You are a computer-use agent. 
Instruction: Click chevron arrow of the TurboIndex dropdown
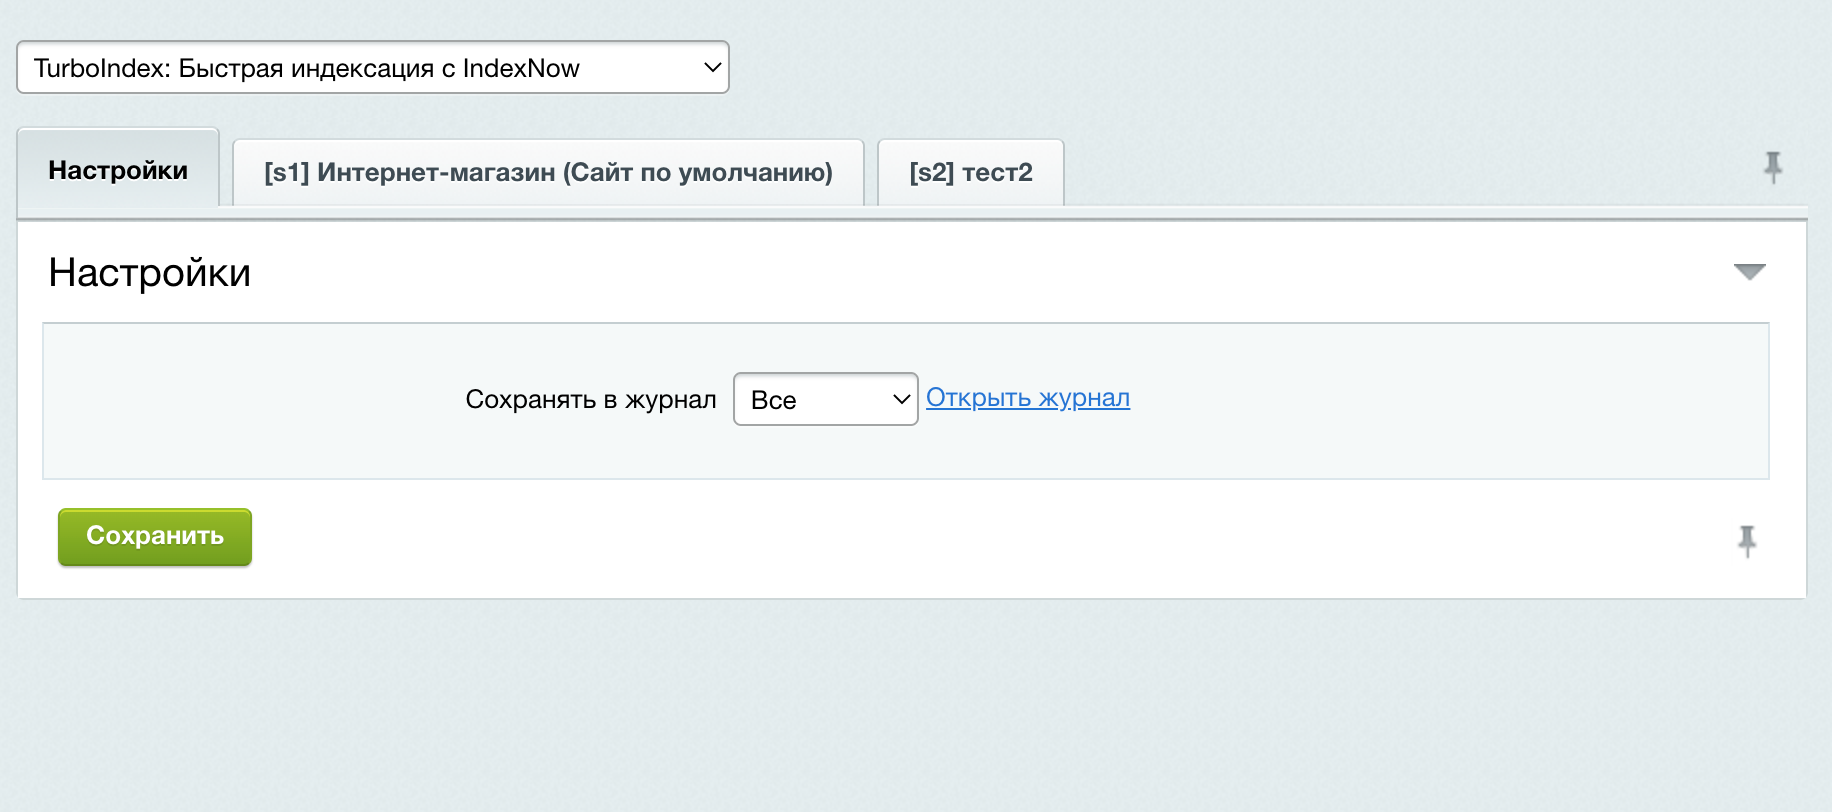(x=712, y=68)
